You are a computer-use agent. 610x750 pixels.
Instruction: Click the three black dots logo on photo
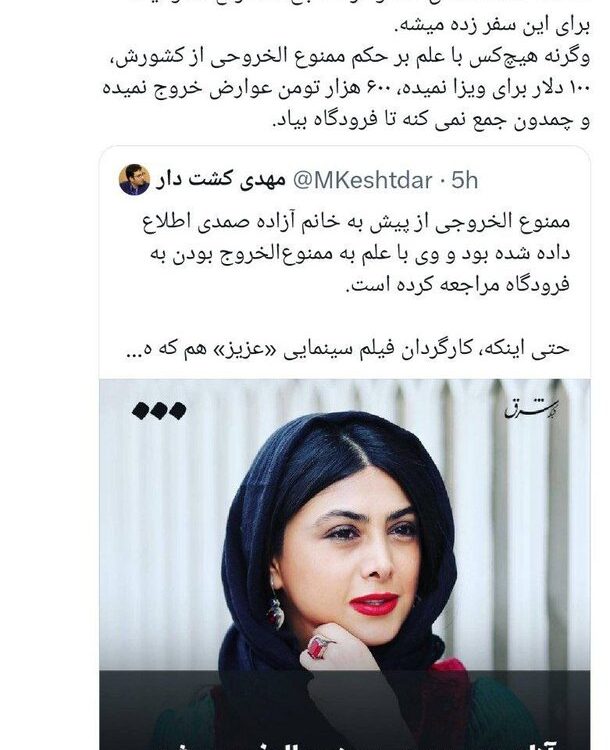[x=159, y=410]
